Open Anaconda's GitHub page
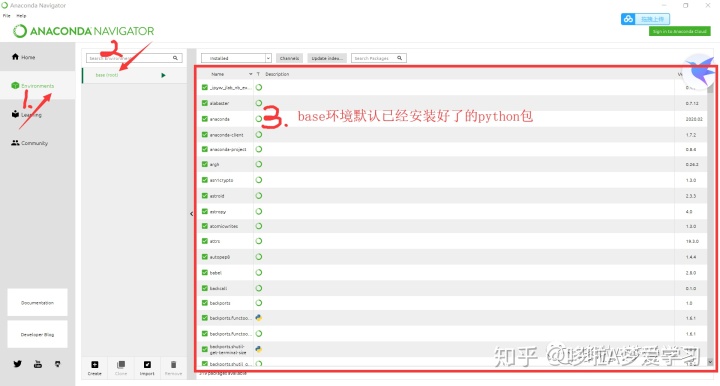Viewport: 720px width, 386px height. (x=57, y=364)
